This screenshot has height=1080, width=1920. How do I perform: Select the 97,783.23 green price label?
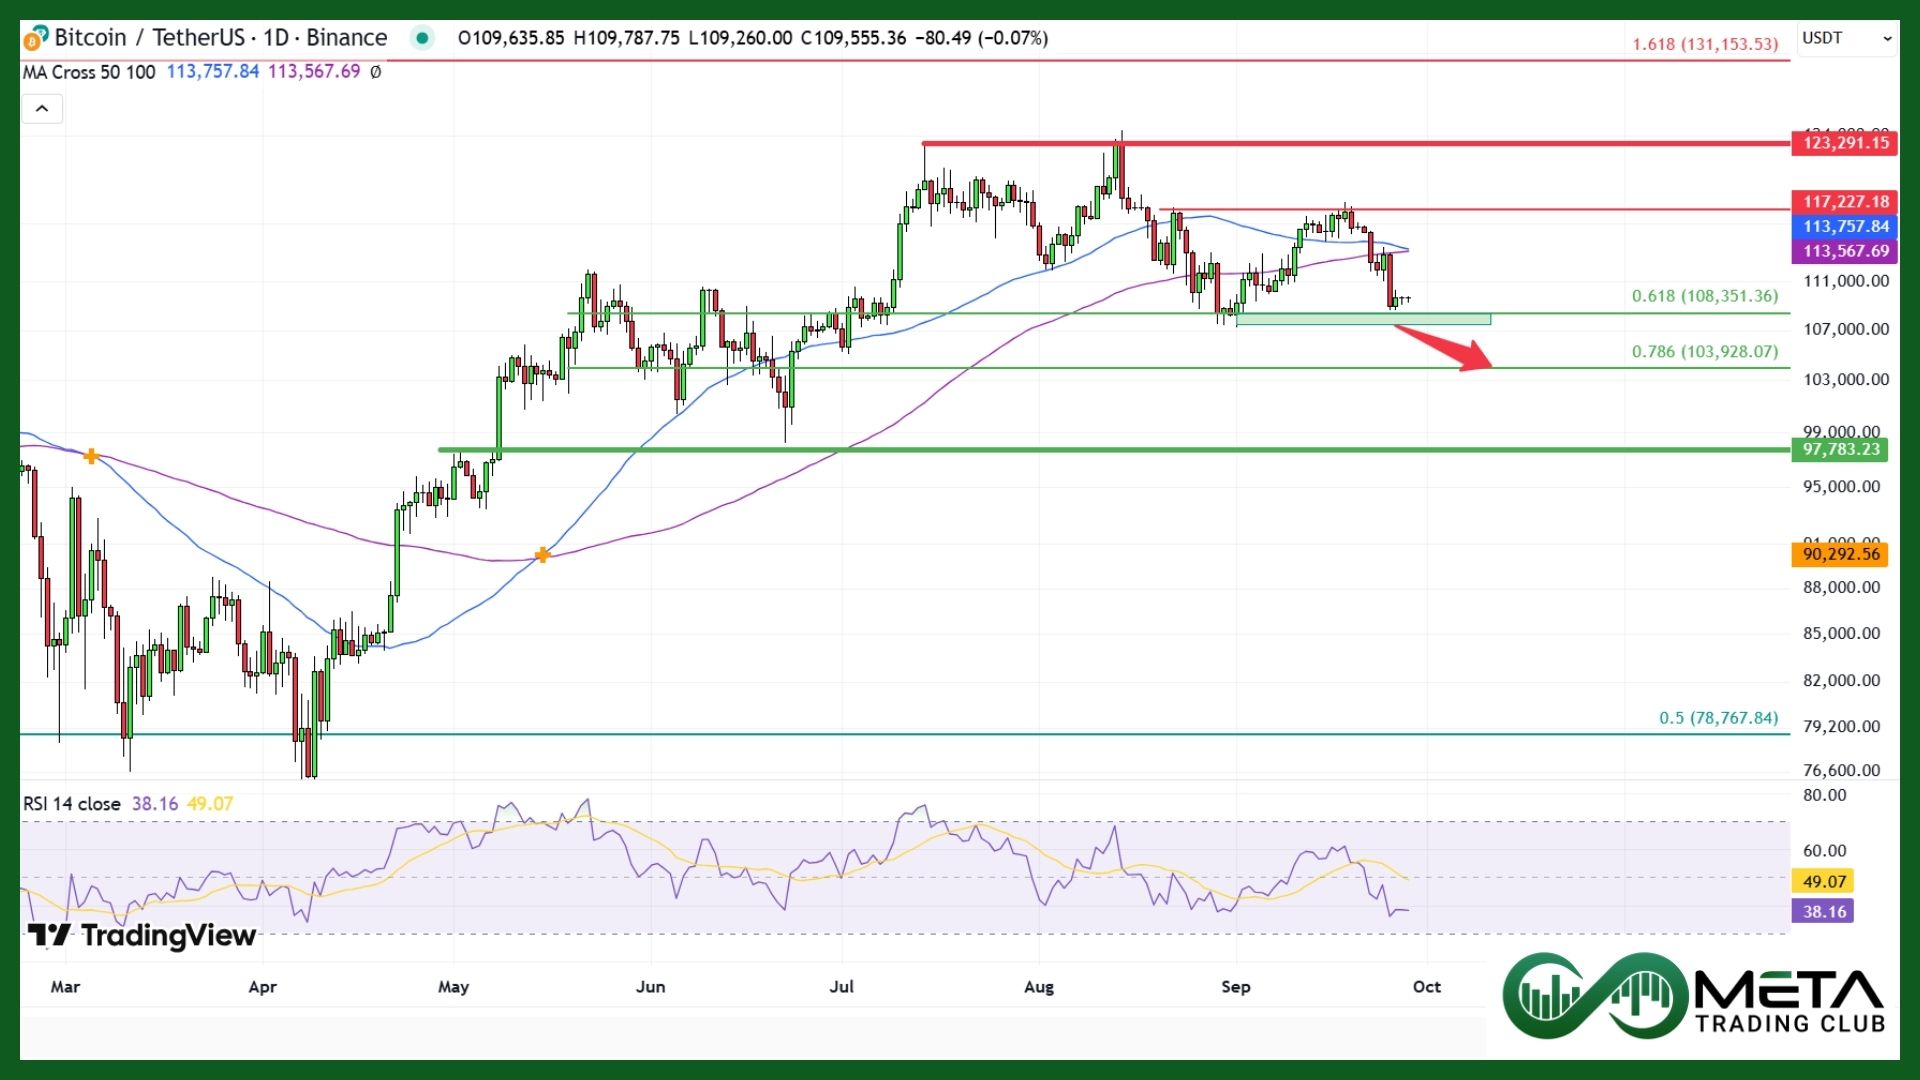pyautogui.click(x=1841, y=449)
